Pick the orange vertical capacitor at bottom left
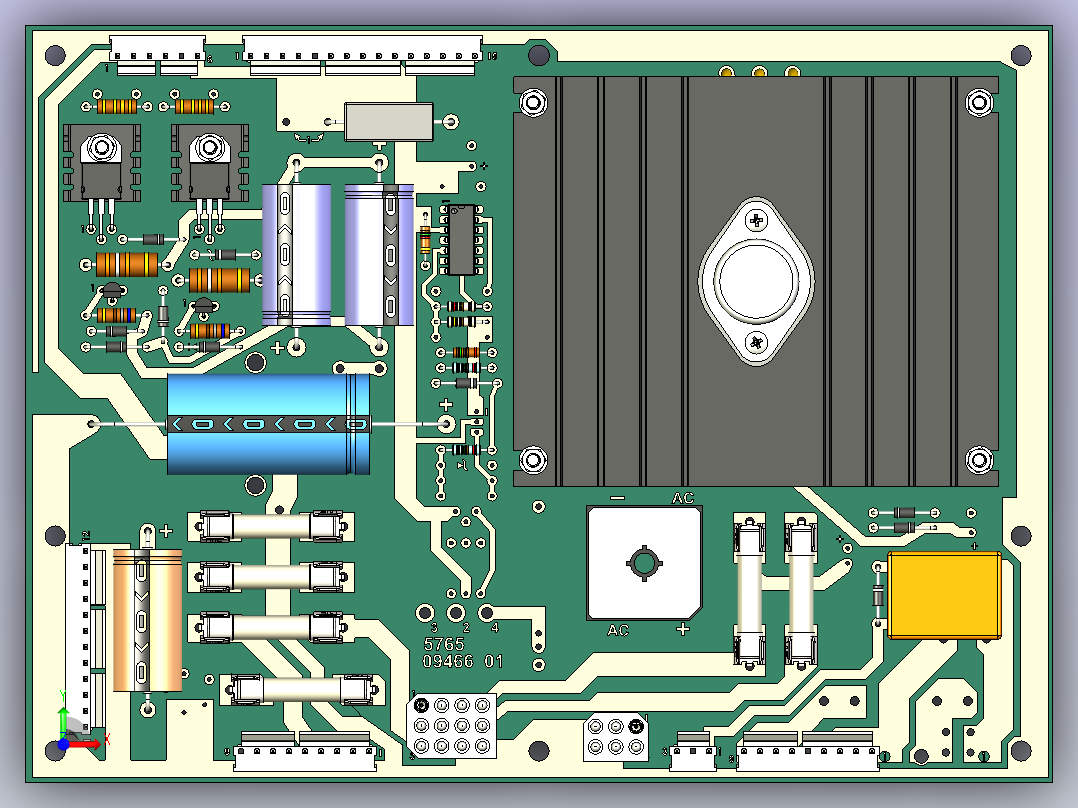The width and height of the screenshot is (1078, 808). 147,620
